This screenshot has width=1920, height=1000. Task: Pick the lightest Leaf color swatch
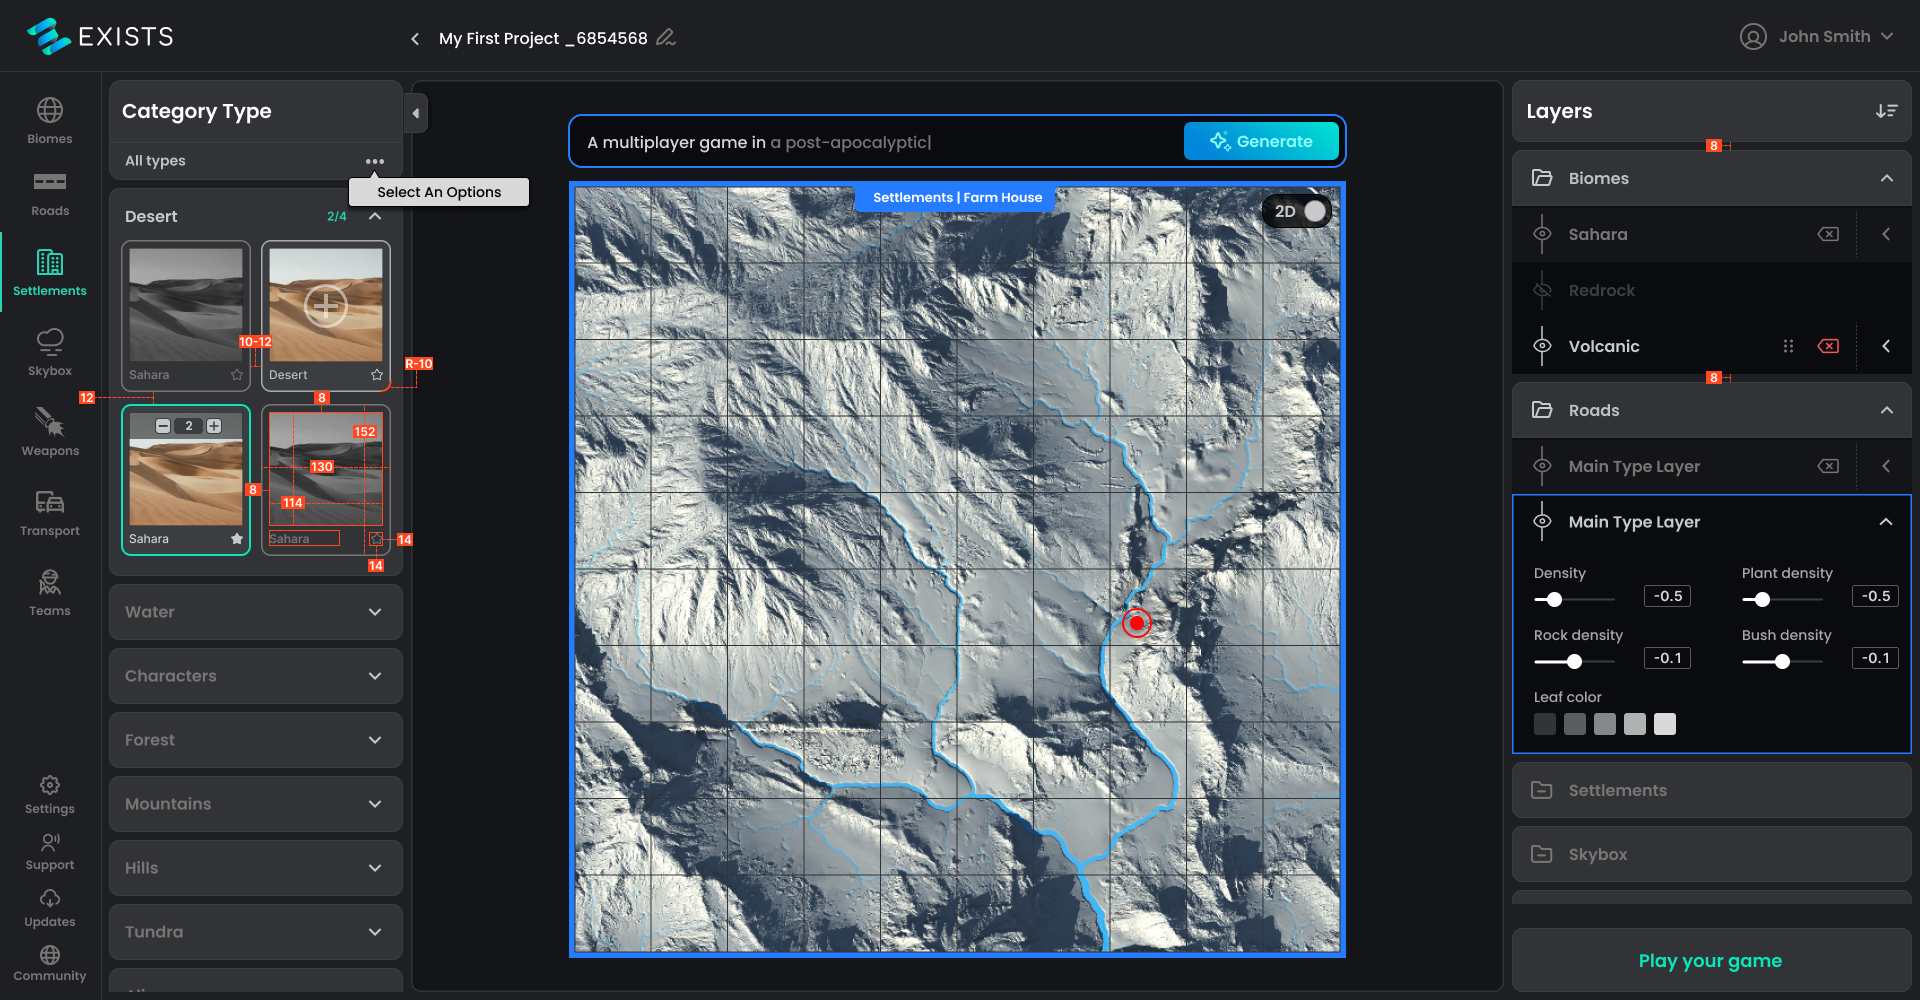[x=1665, y=724]
